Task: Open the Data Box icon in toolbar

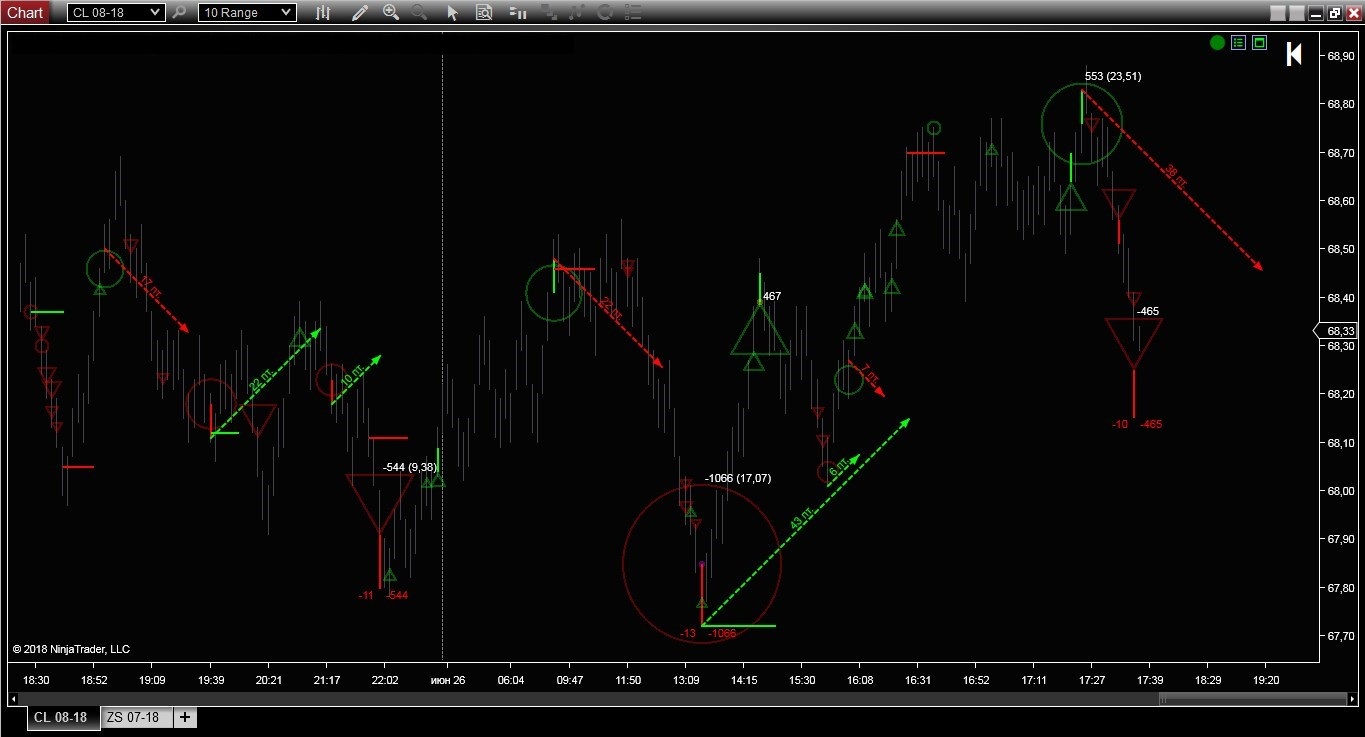Action: [484, 13]
